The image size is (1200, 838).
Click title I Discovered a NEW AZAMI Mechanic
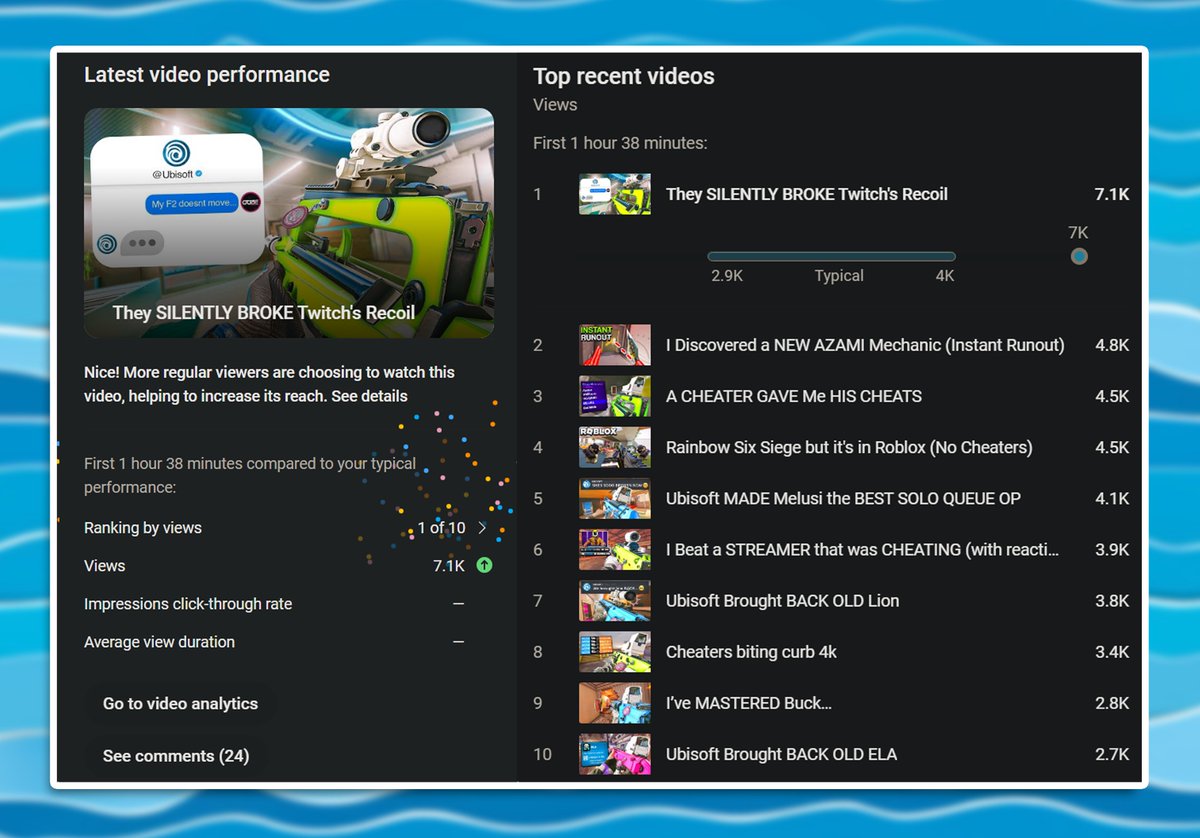(865, 345)
